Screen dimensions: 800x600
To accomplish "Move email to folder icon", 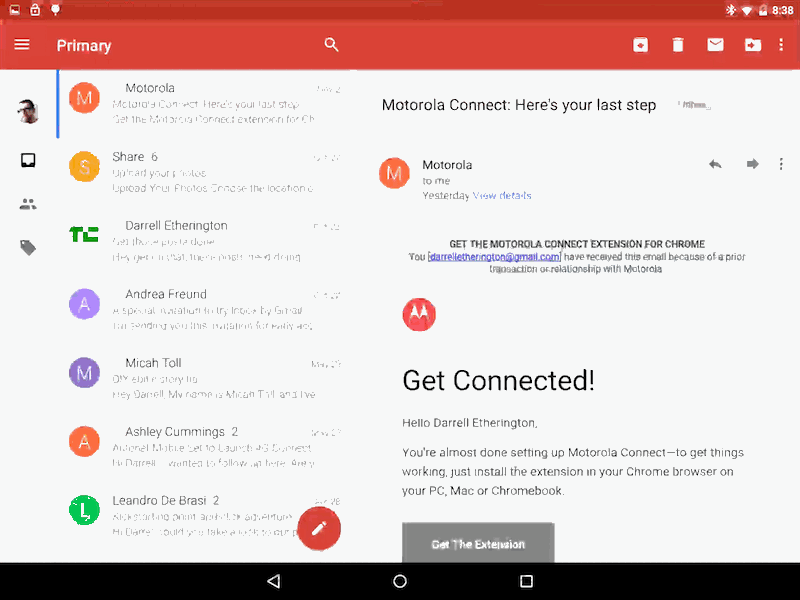I will (x=753, y=45).
